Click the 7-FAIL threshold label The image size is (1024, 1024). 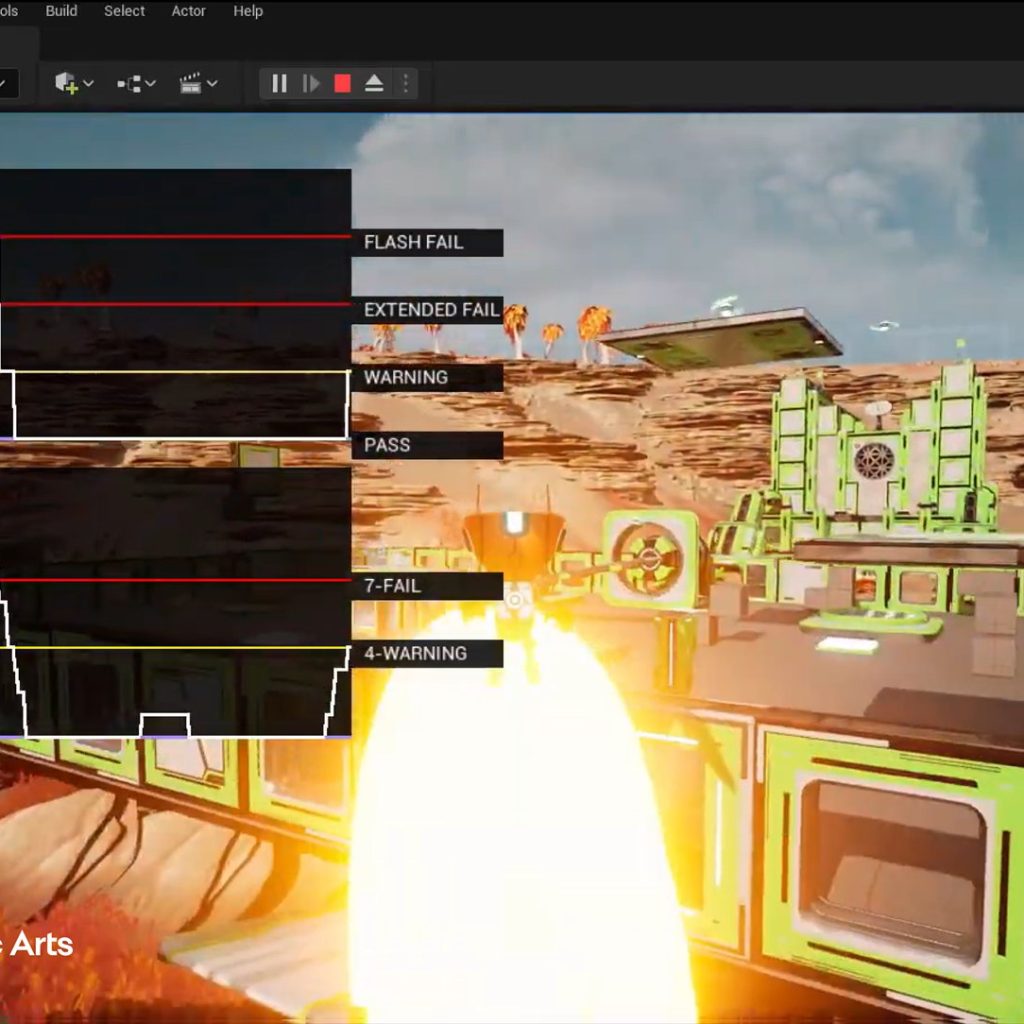[392, 586]
